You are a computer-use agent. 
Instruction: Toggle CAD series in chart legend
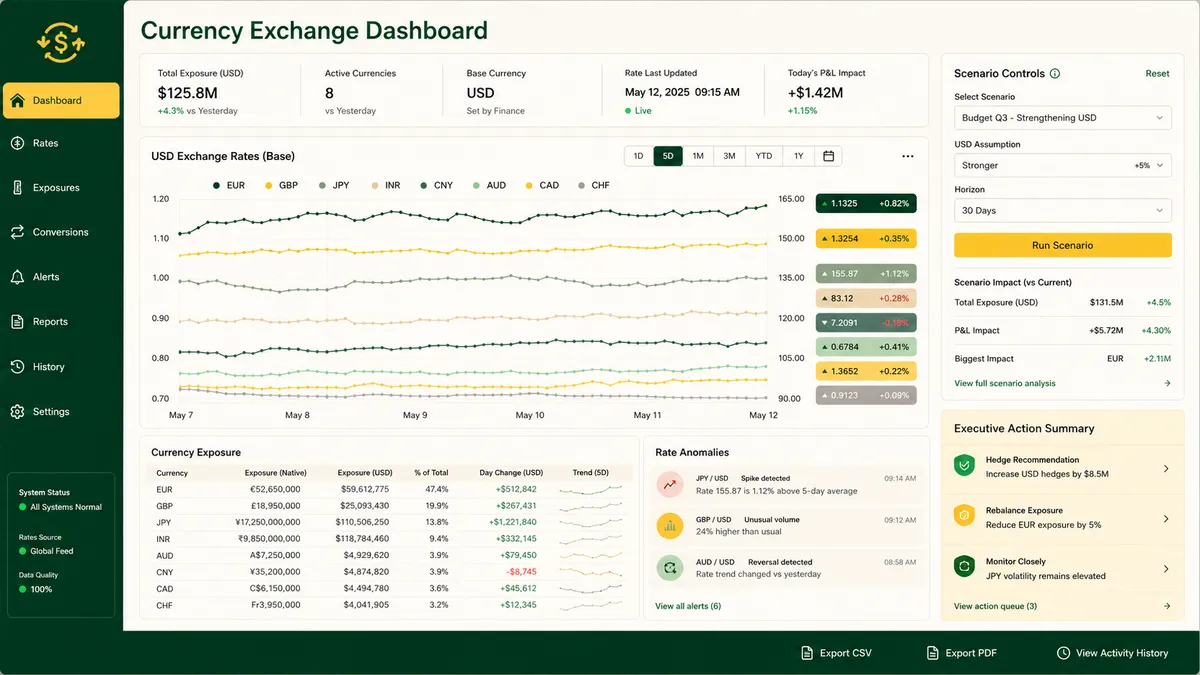542,185
